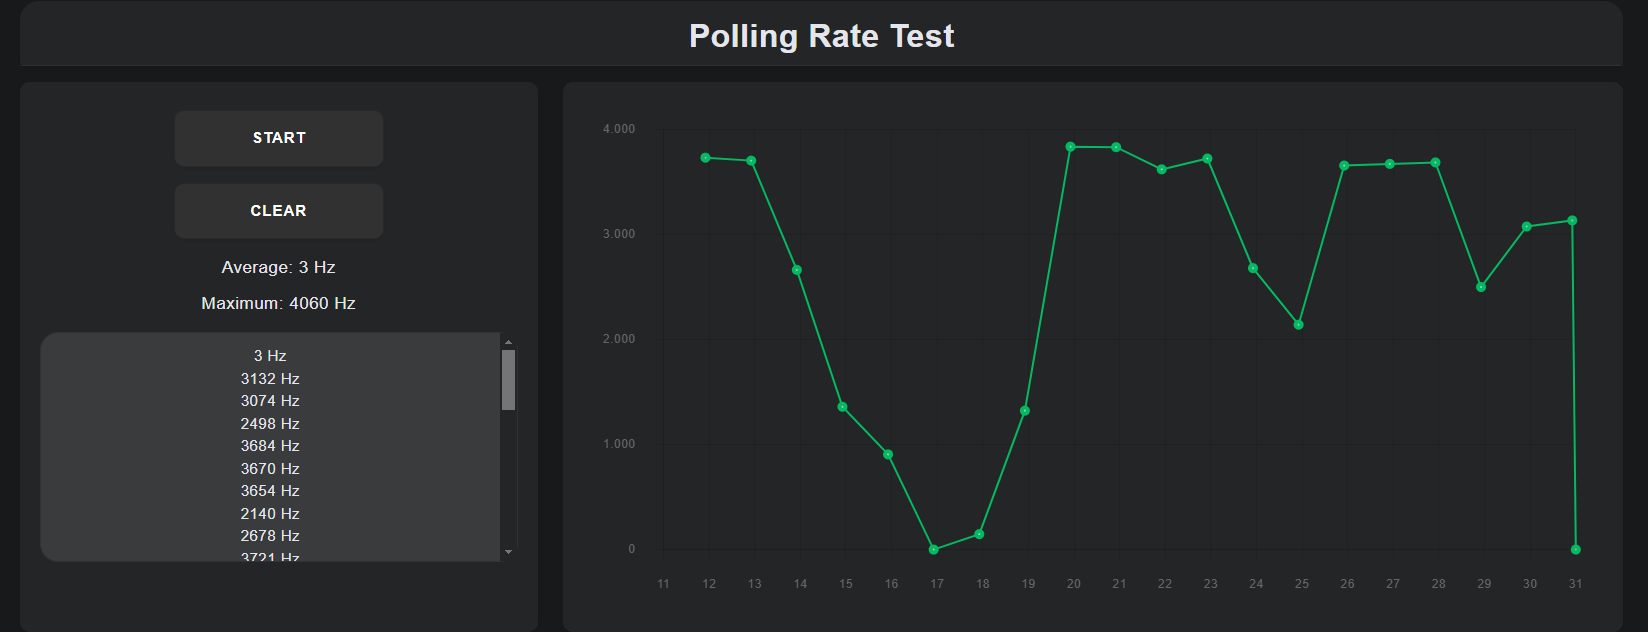1648x632 pixels.
Task: Click the data point at sample 29
Action: (x=1481, y=287)
